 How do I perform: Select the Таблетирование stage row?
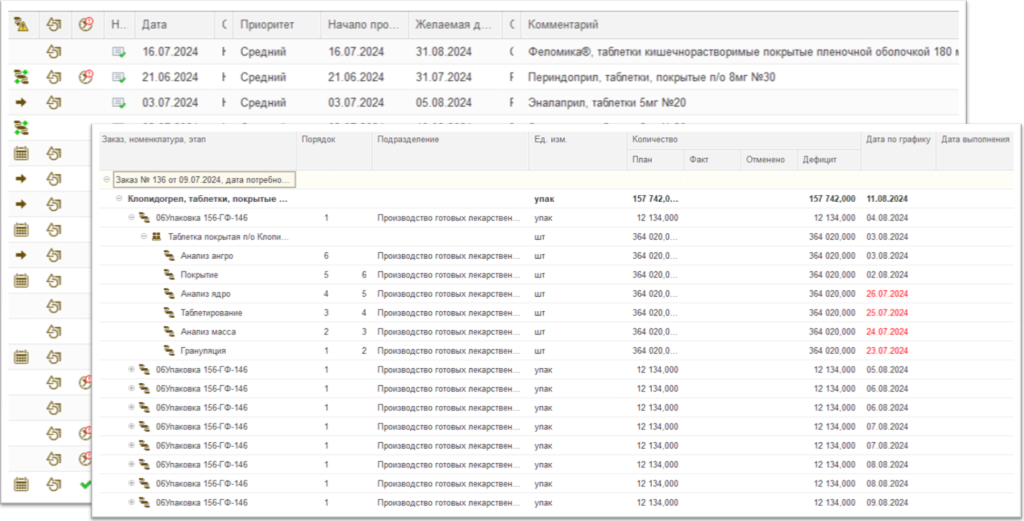(556, 313)
